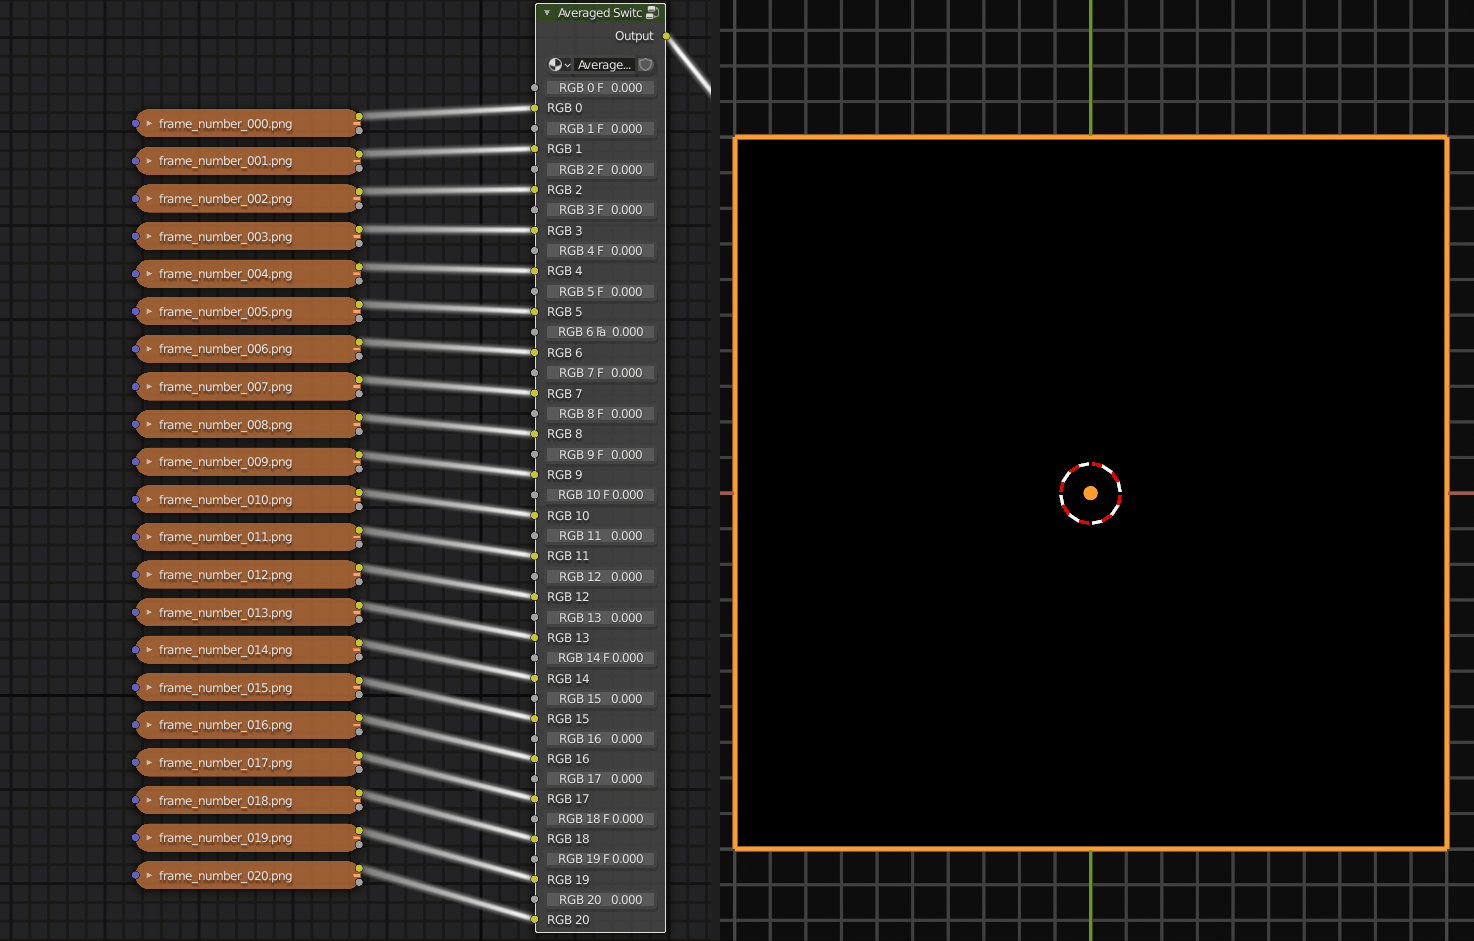Click the RGB 12 factor value slider
The image size is (1474, 941).
pyautogui.click(x=600, y=577)
